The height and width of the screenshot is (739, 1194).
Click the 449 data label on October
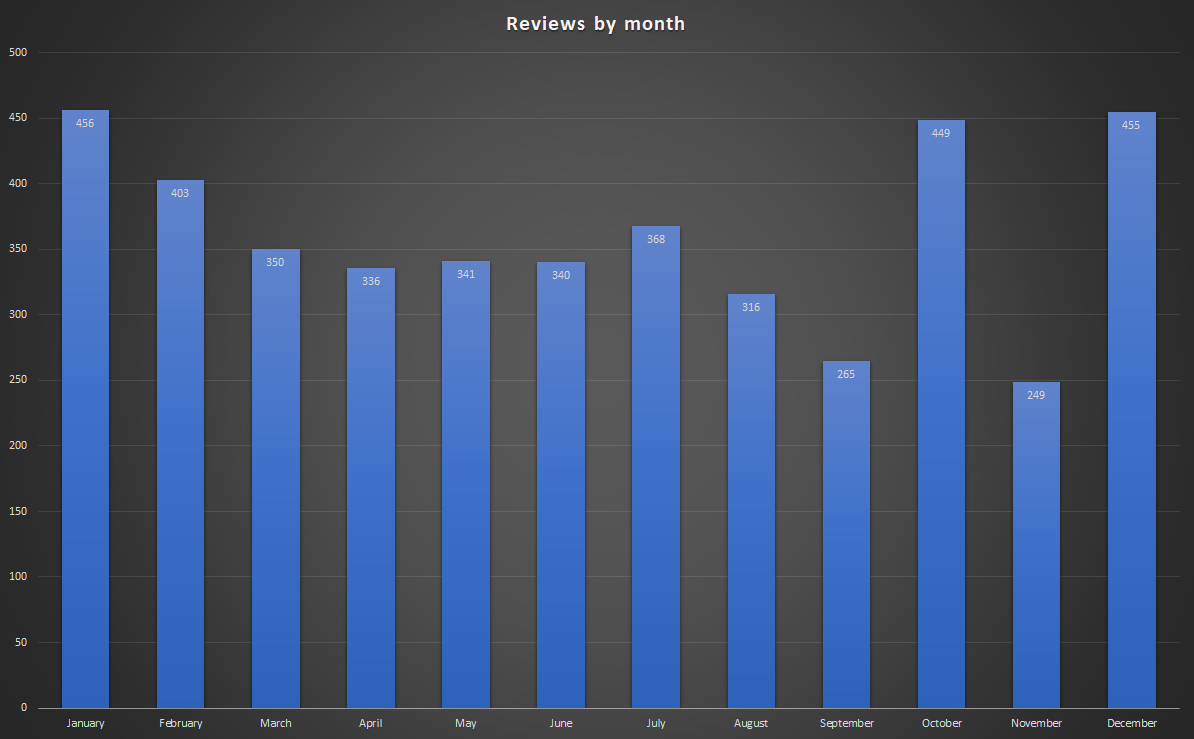point(941,133)
